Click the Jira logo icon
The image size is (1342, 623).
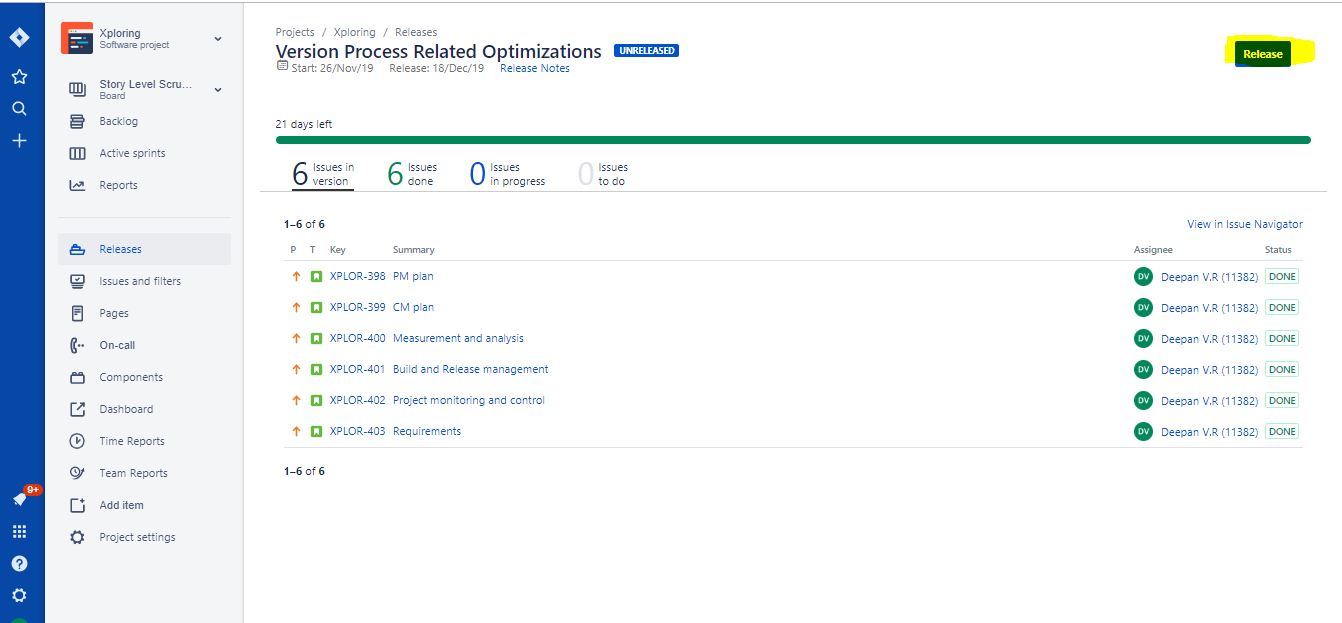click(19, 38)
